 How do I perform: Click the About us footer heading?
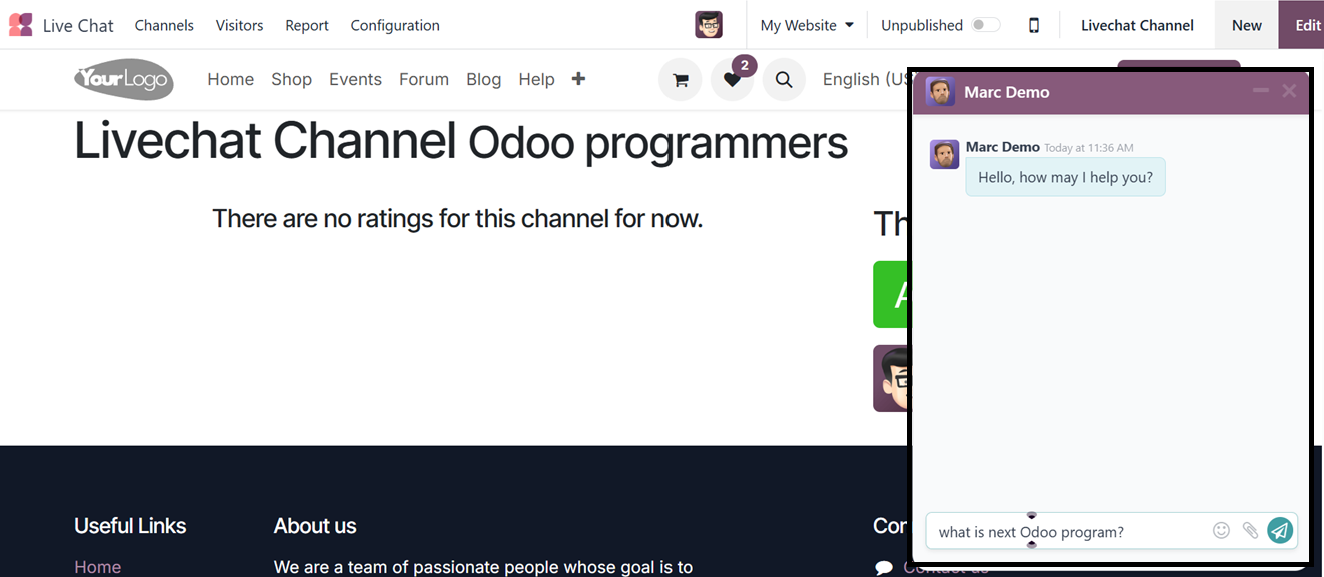pyautogui.click(x=315, y=526)
